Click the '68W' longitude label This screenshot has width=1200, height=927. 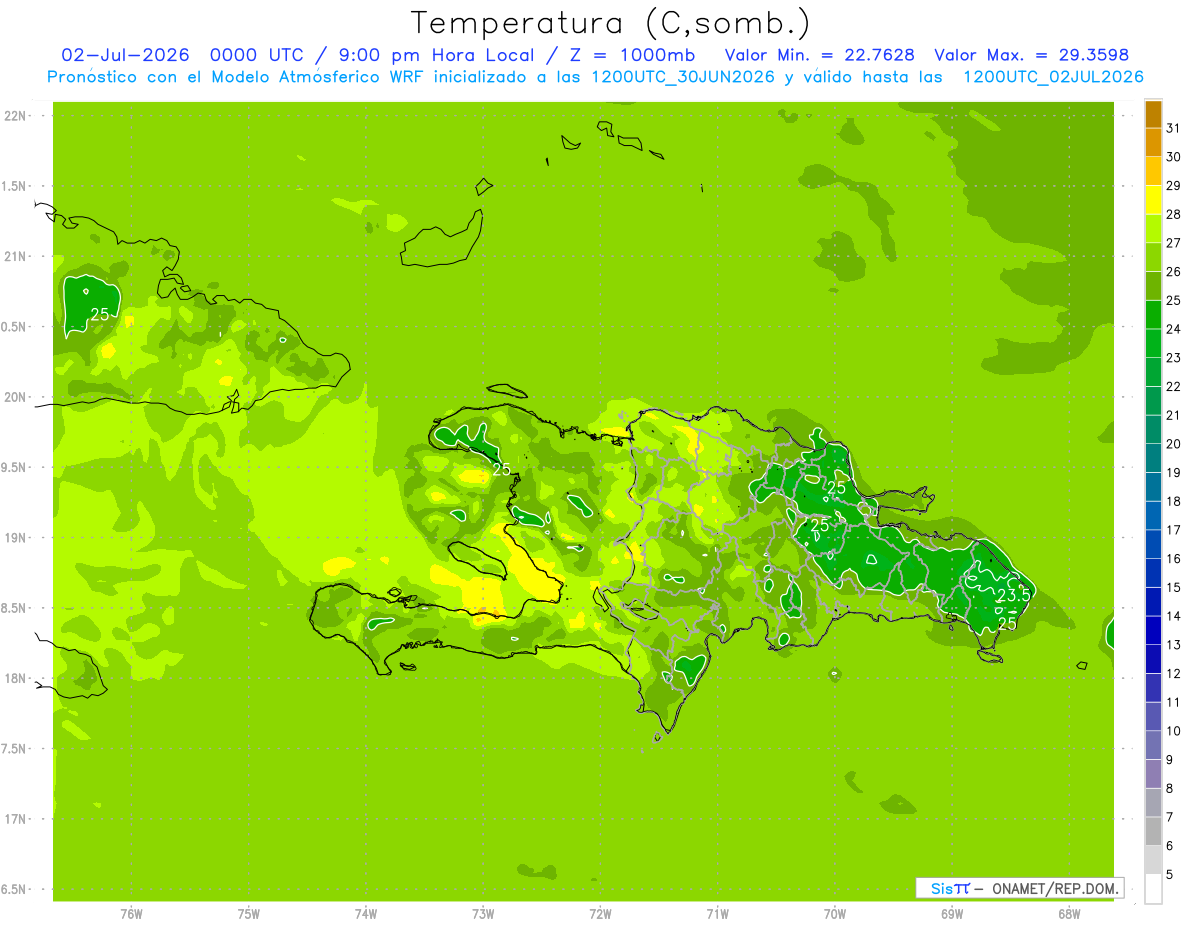coord(1069,913)
